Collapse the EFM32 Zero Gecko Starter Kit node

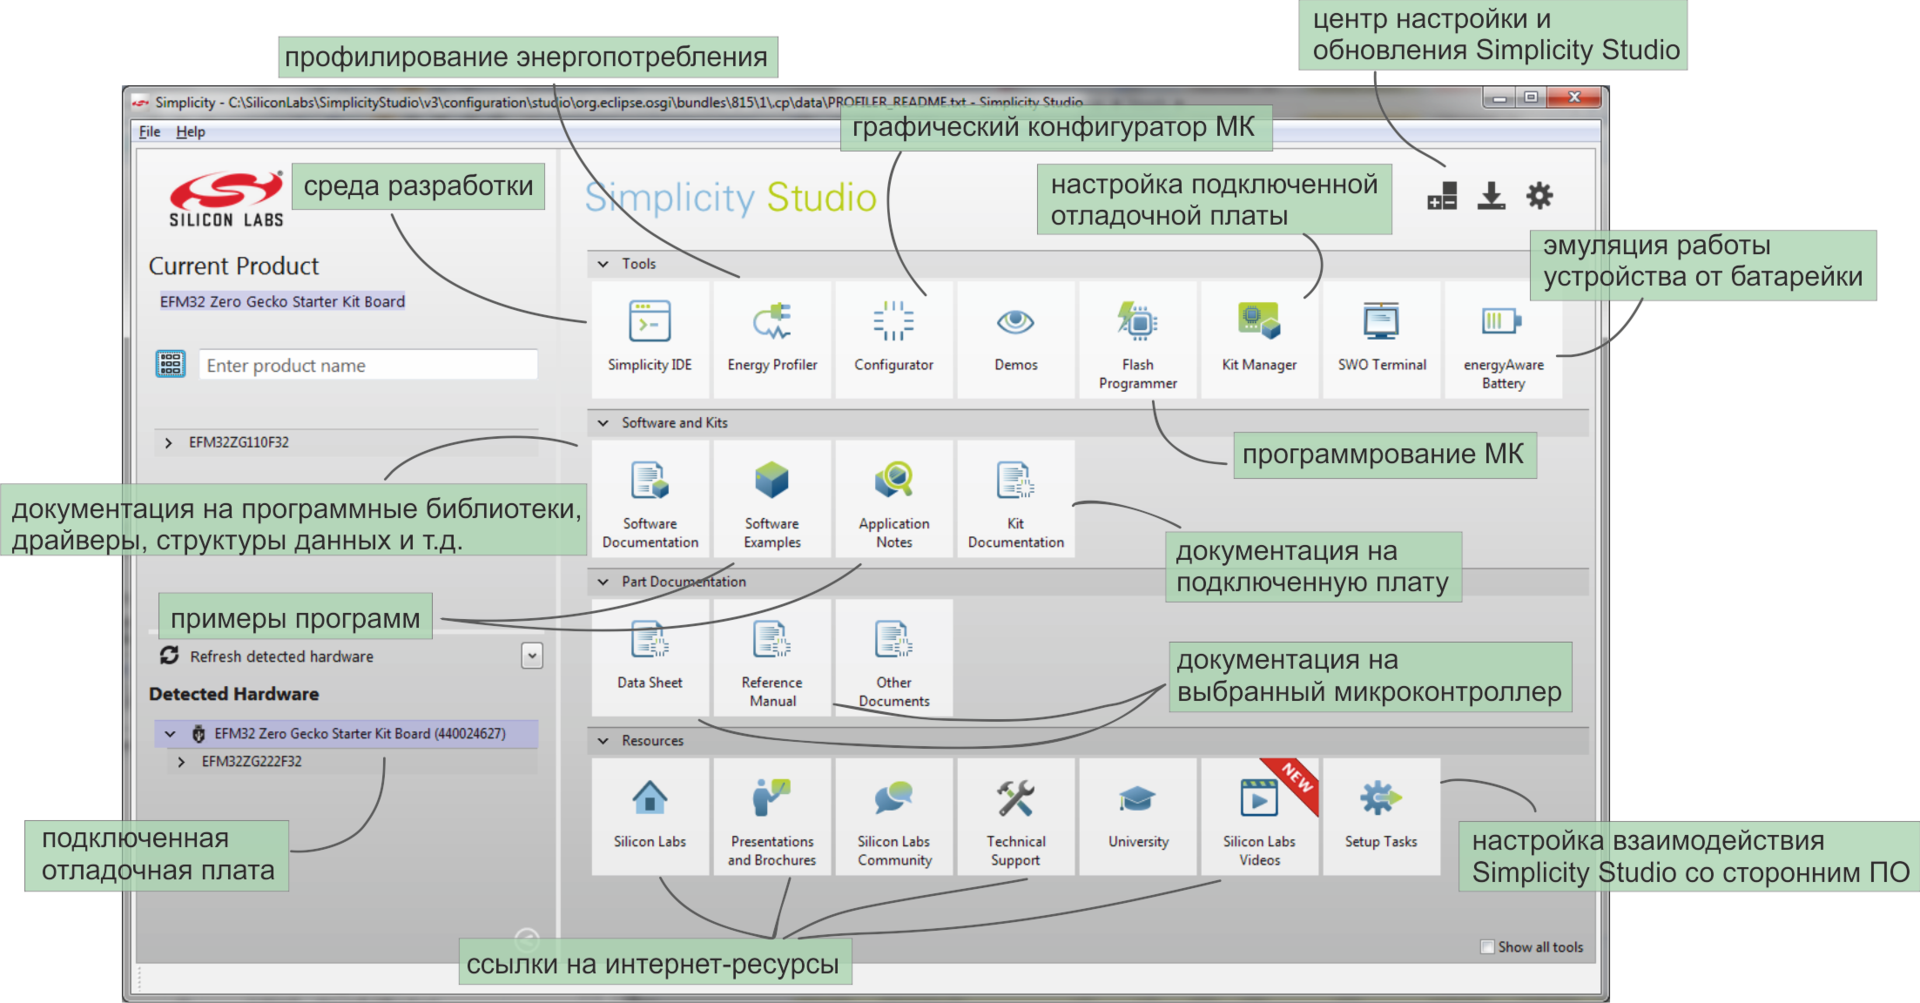tap(170, 734)
